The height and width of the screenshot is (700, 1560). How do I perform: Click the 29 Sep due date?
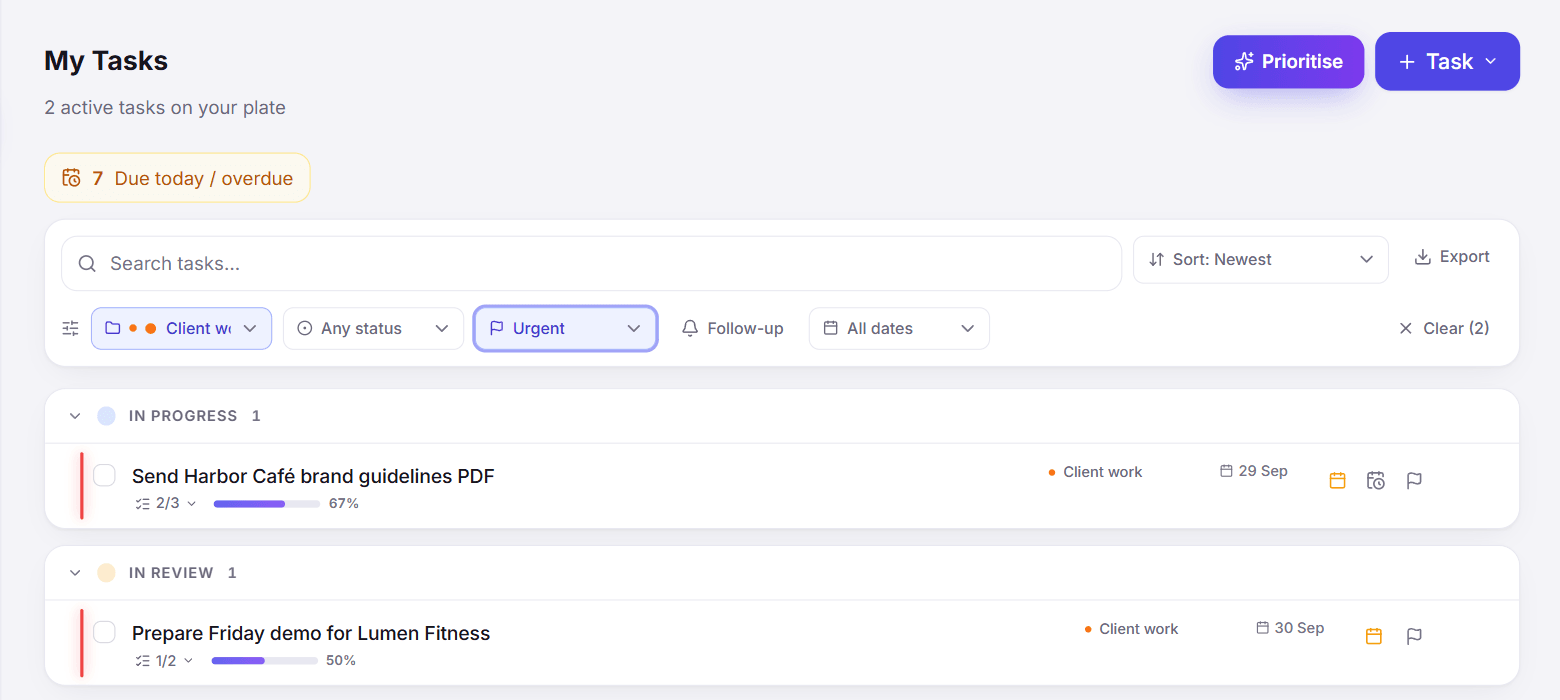pyautogui.click(x=1254, y=471)
